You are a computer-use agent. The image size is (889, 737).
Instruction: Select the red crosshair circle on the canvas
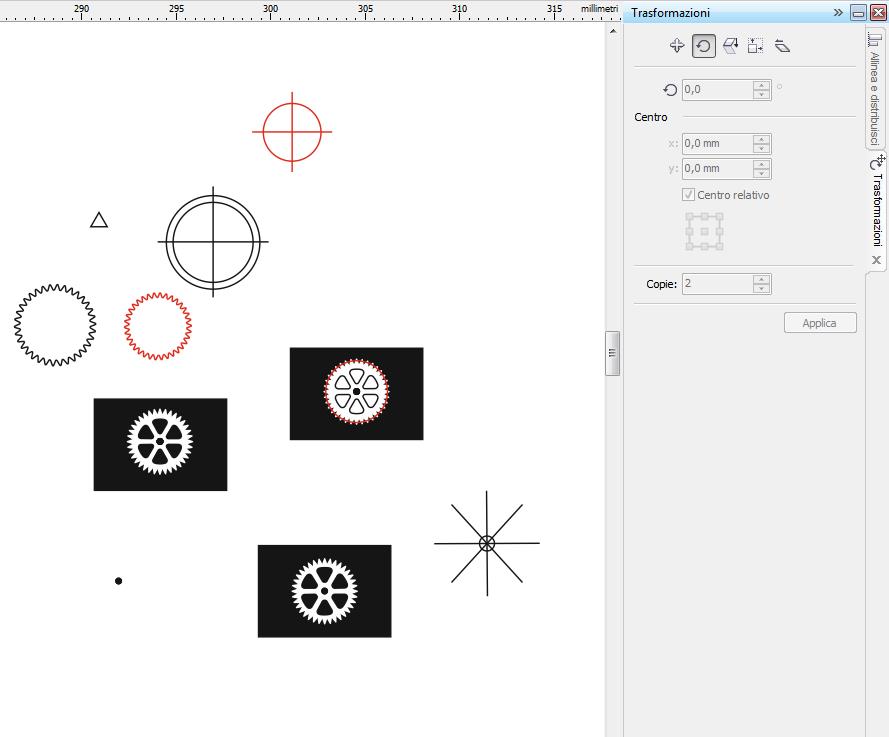pos(292,132)
